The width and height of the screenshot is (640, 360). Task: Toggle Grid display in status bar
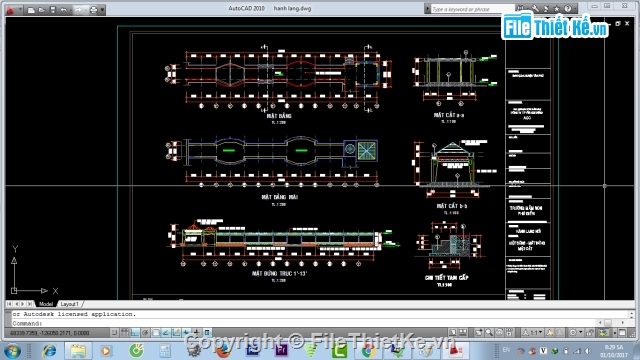click(124, 333)
